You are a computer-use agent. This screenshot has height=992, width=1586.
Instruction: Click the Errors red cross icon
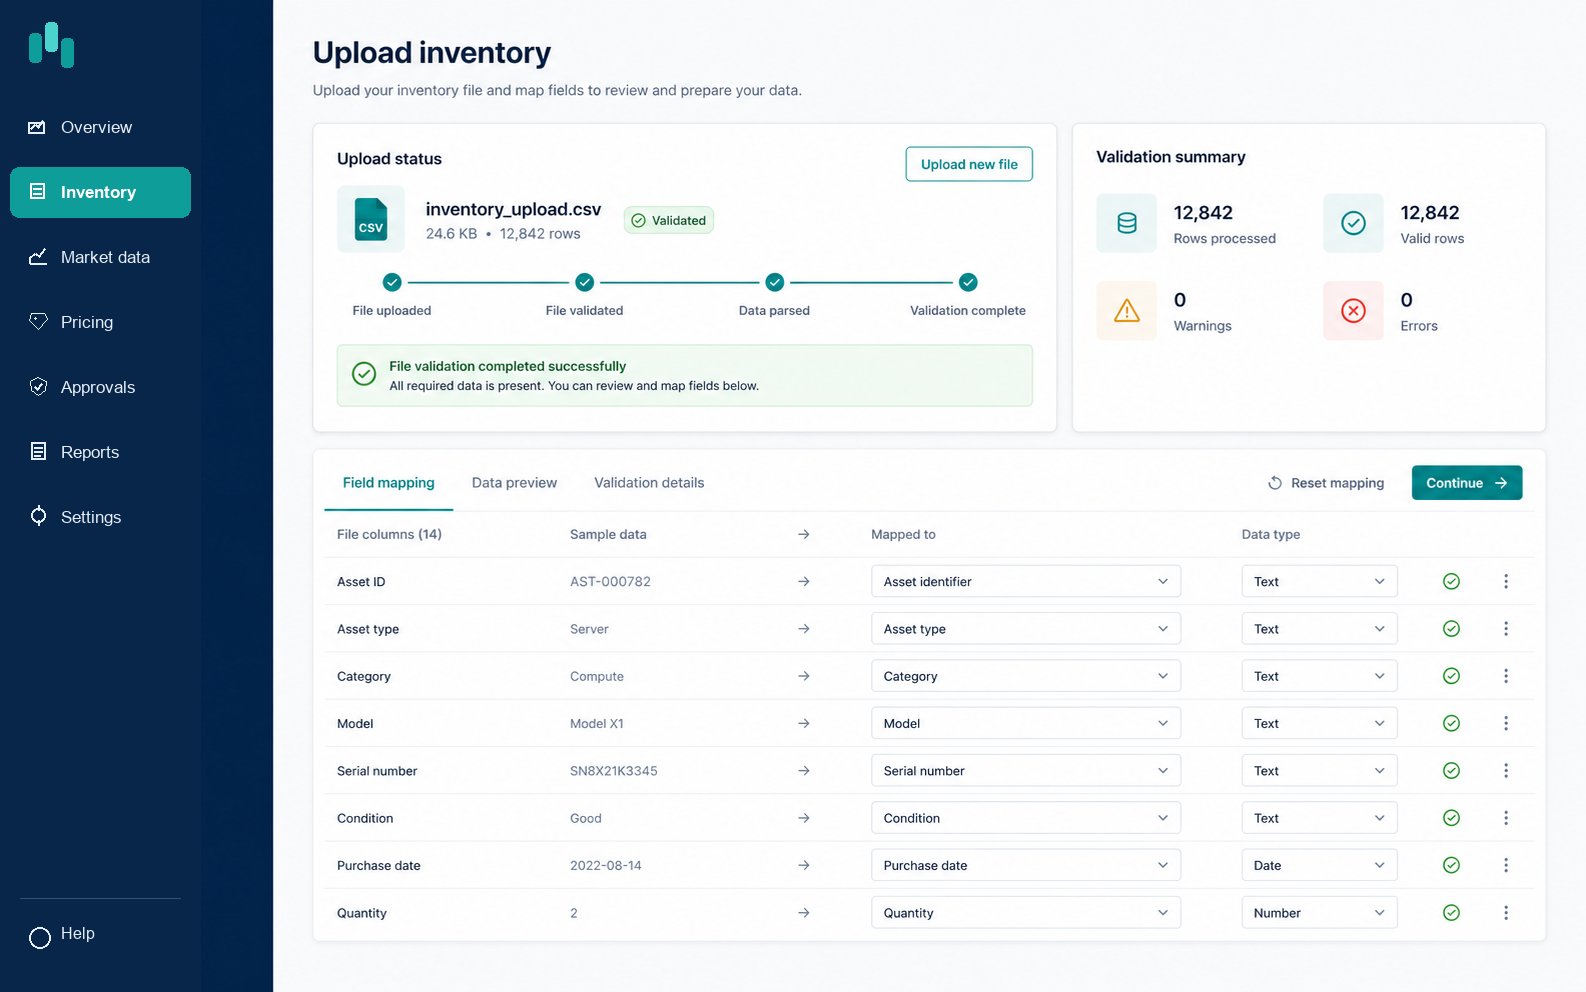click(1353, 311)
